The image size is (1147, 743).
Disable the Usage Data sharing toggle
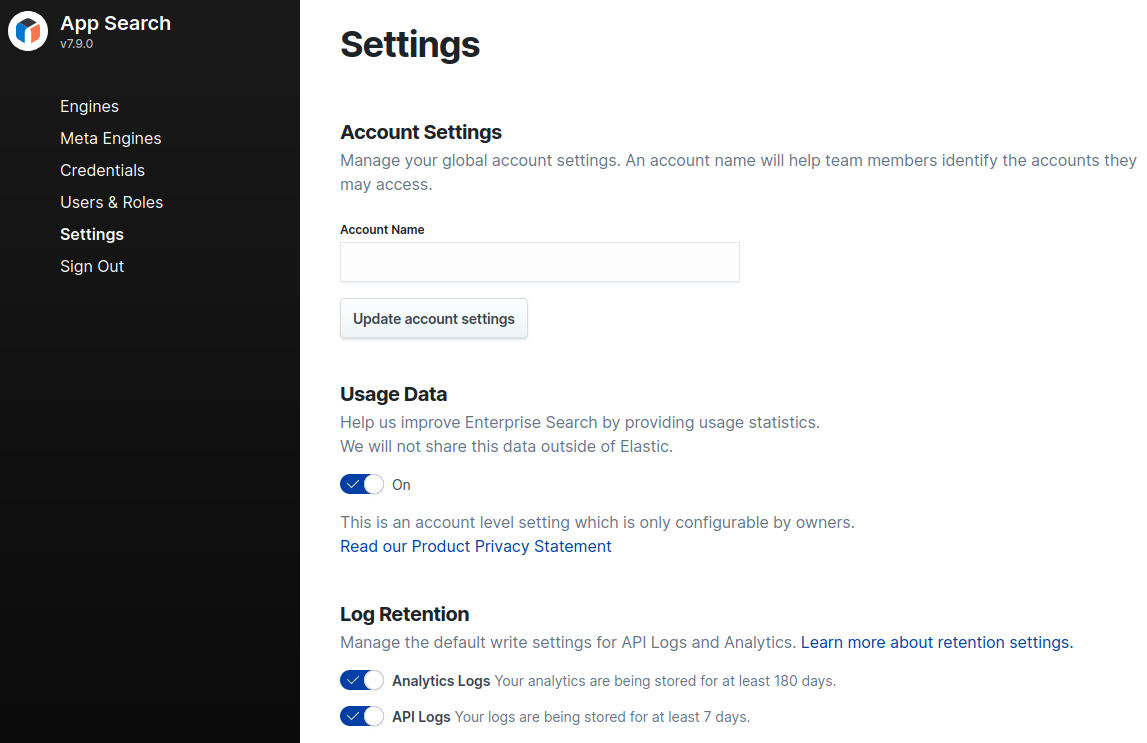[x=361, y=484]
